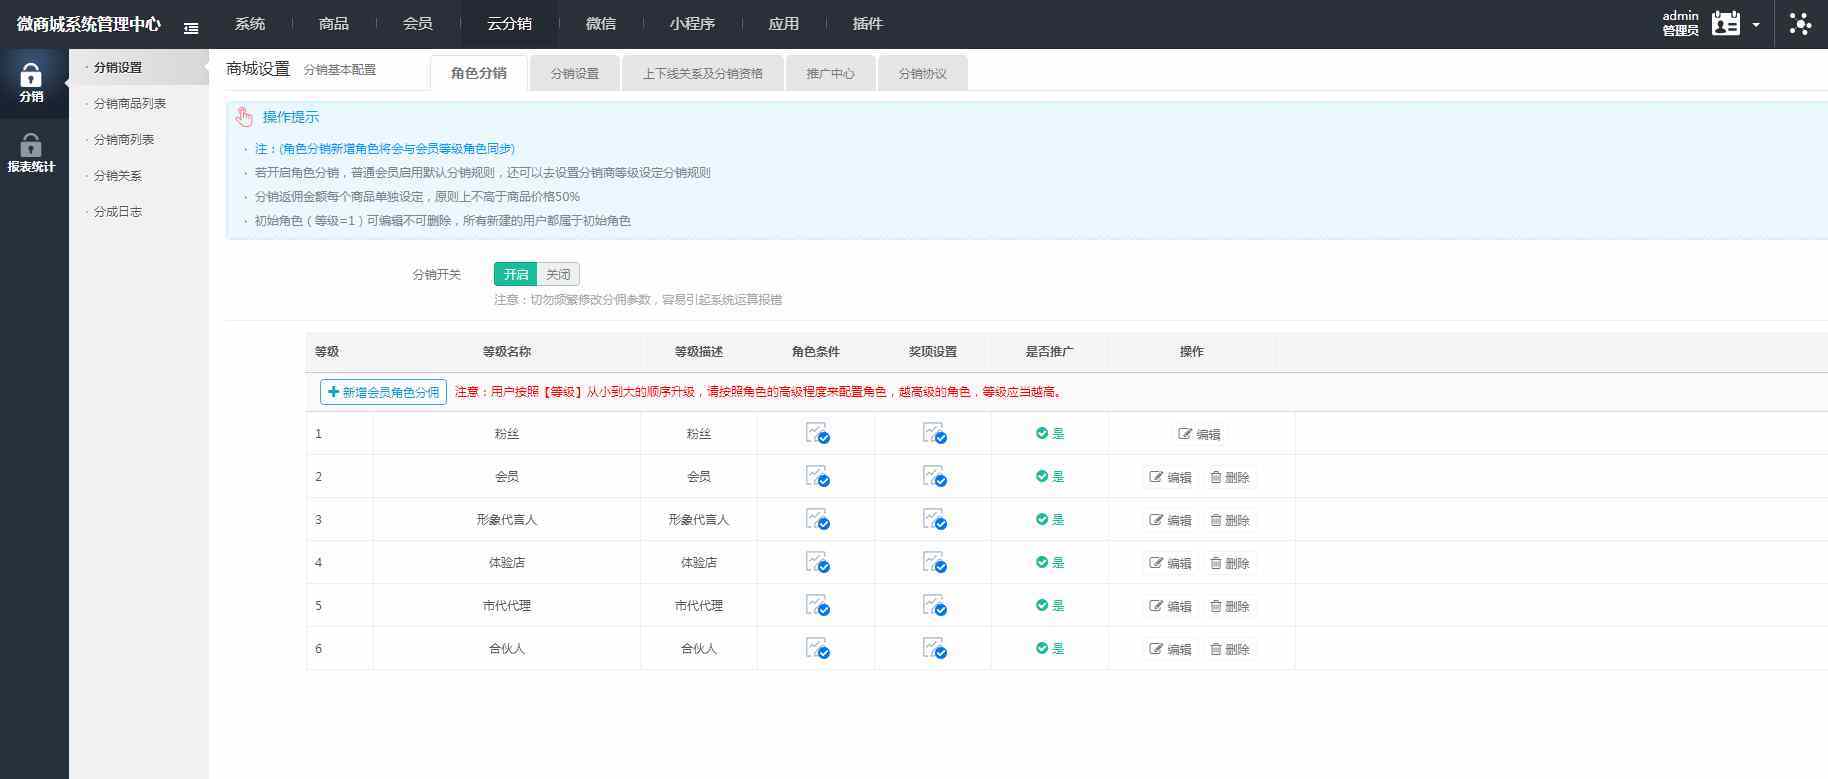Edit the 形象代言人 role
The height and width of the screenshot is (779, 1828).
pos(1170,520)
